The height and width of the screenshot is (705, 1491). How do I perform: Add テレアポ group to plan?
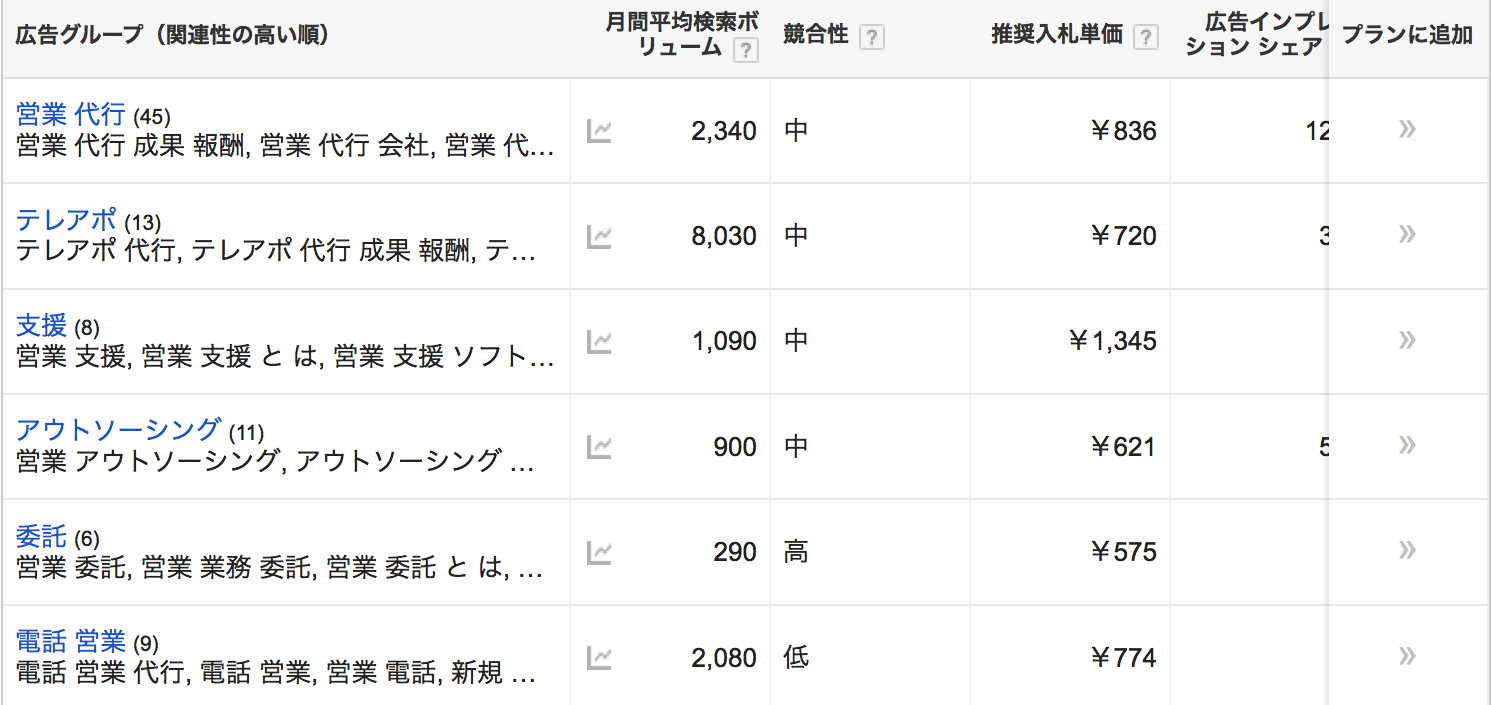click(1407, 234)
